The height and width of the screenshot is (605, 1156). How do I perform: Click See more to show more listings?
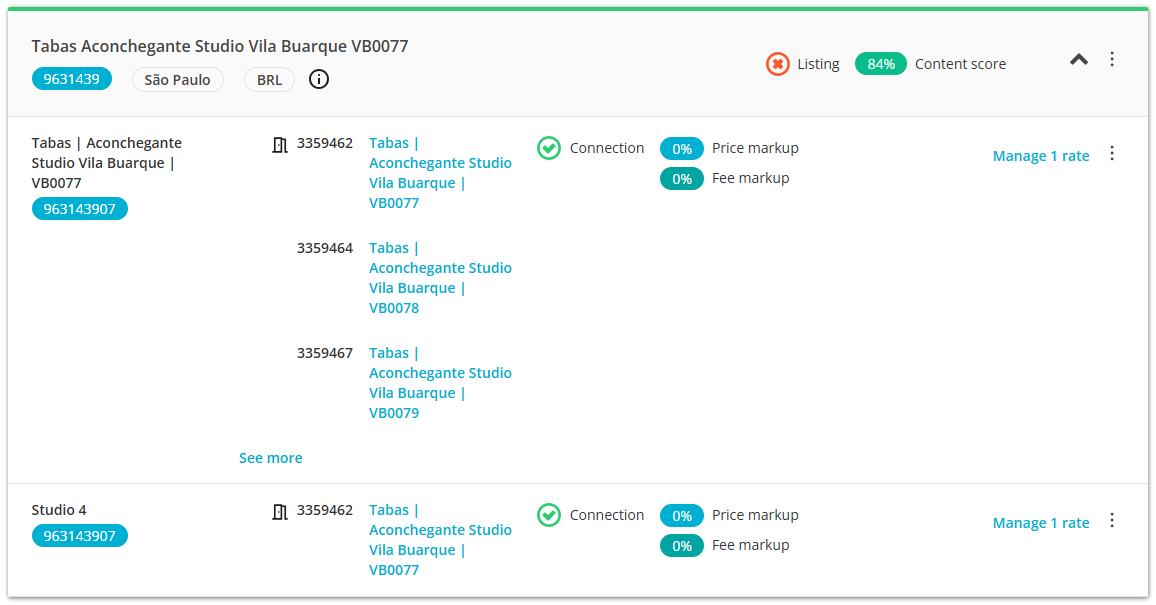tap(271, 458)
